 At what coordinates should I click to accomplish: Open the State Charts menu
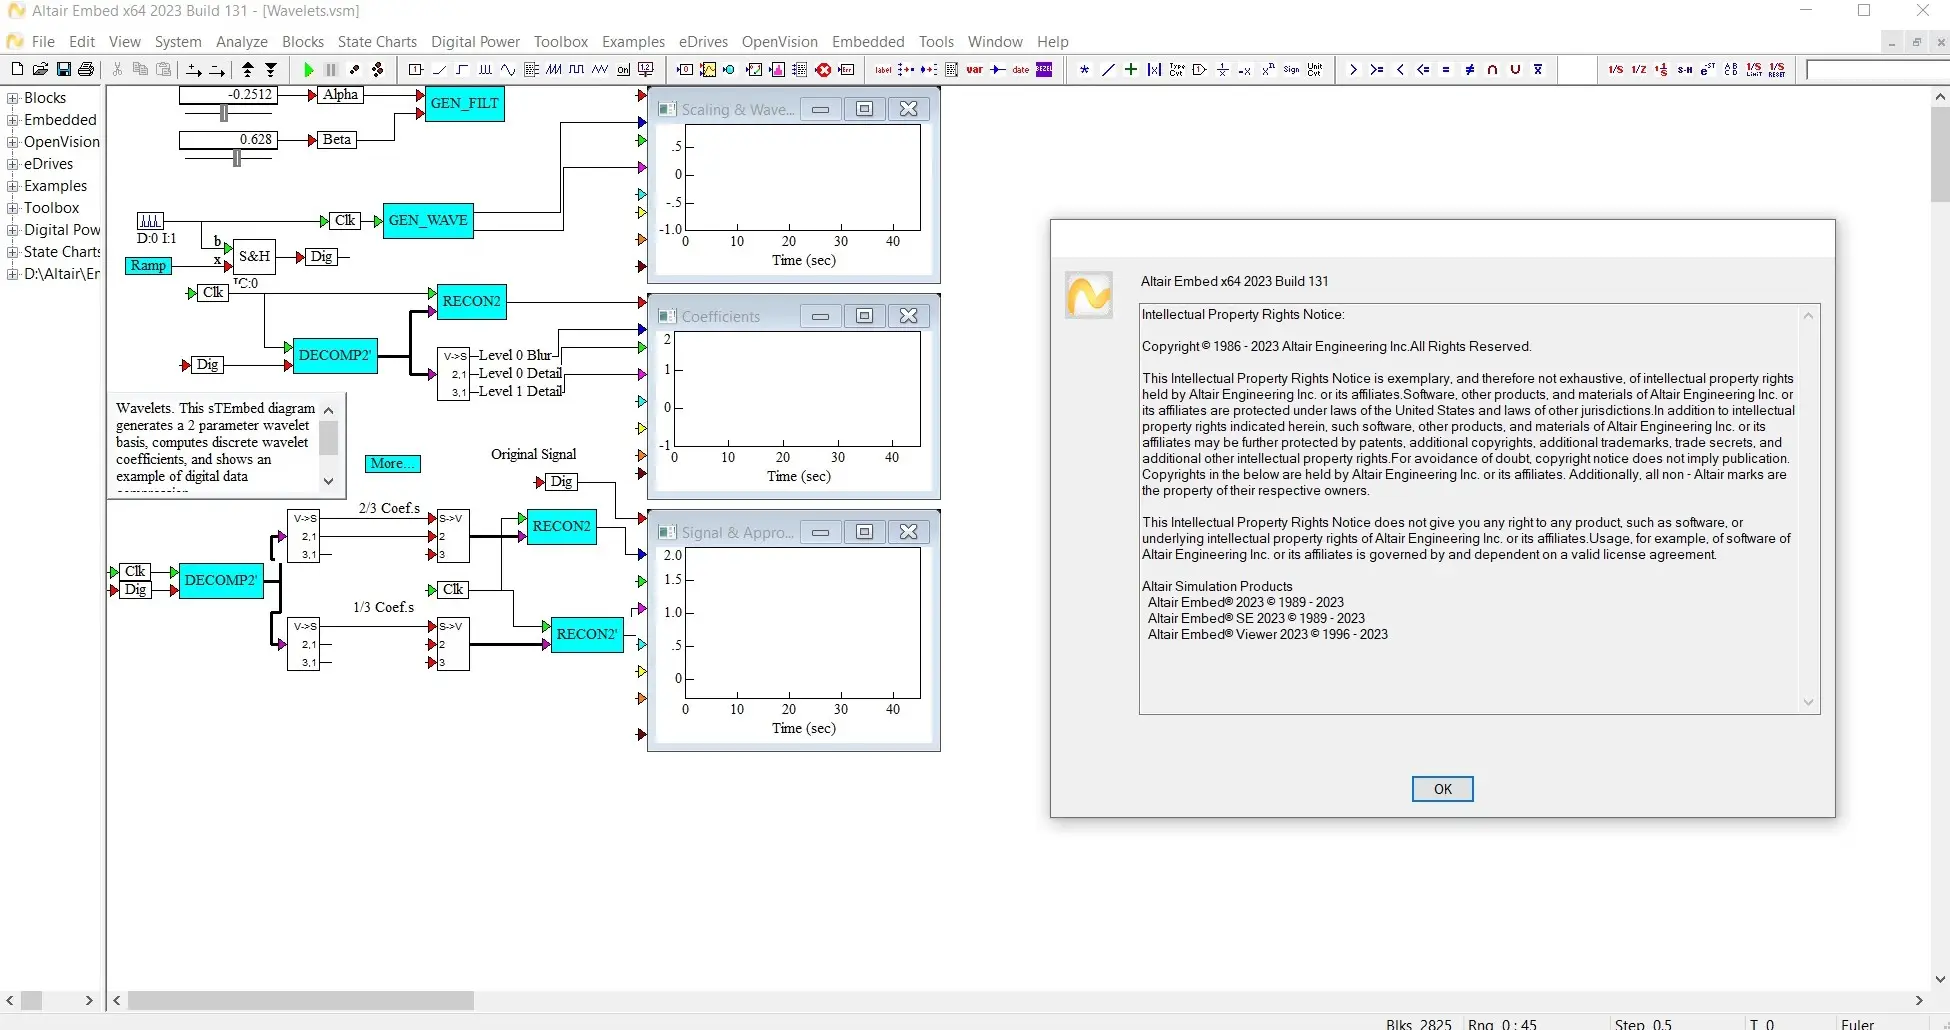377,41
